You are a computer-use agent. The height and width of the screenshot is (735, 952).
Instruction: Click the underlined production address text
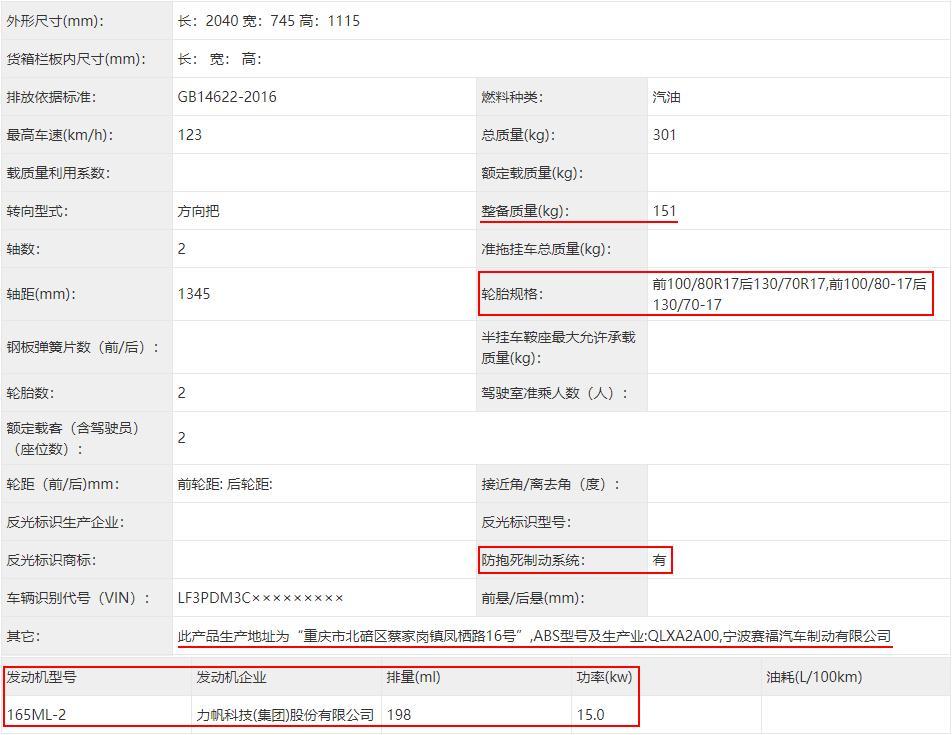350,636
